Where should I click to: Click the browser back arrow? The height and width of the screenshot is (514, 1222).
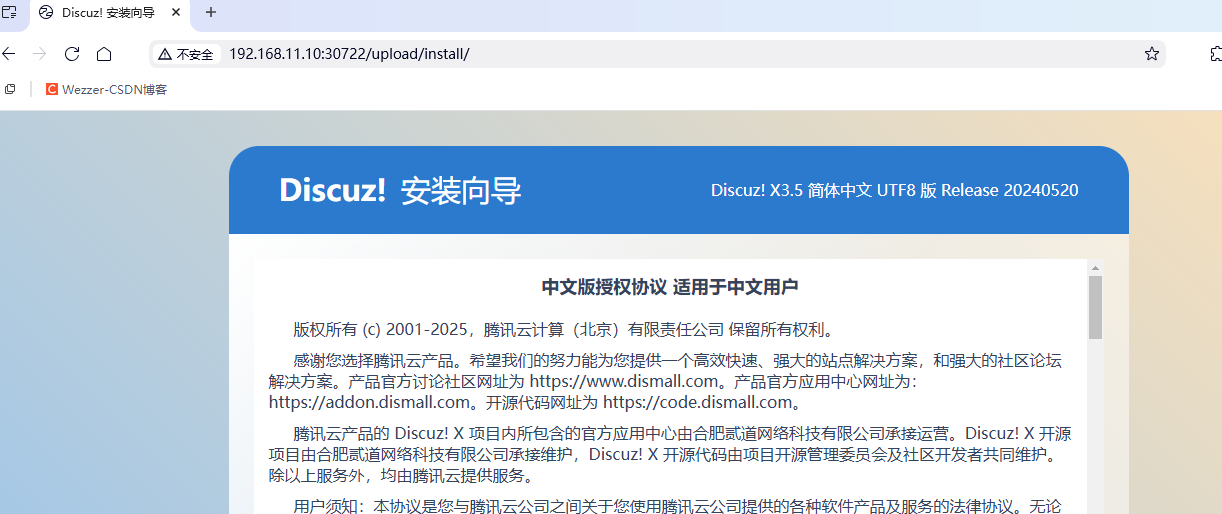[8, 54]
